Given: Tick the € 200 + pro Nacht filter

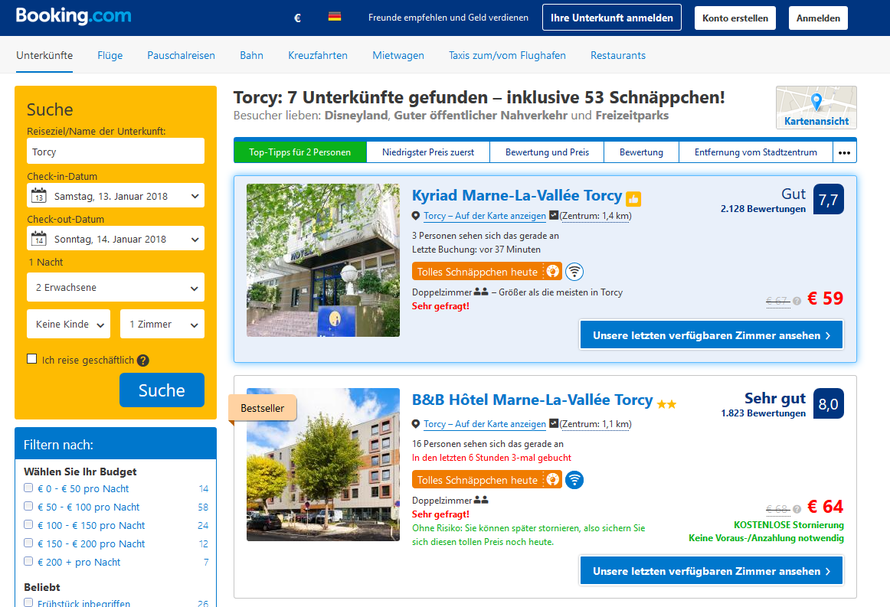Looking at the screenshot, I should click(28, 561).
